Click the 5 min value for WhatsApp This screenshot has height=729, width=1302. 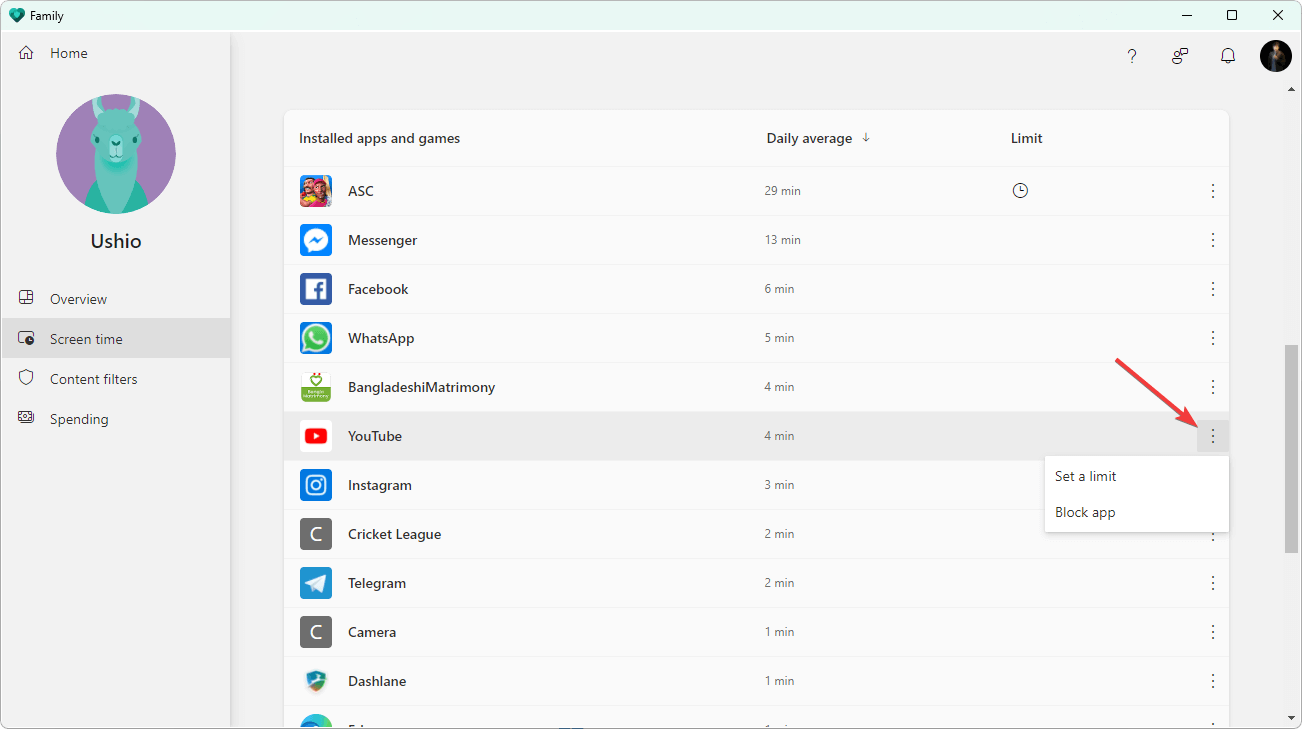[780, 338]
